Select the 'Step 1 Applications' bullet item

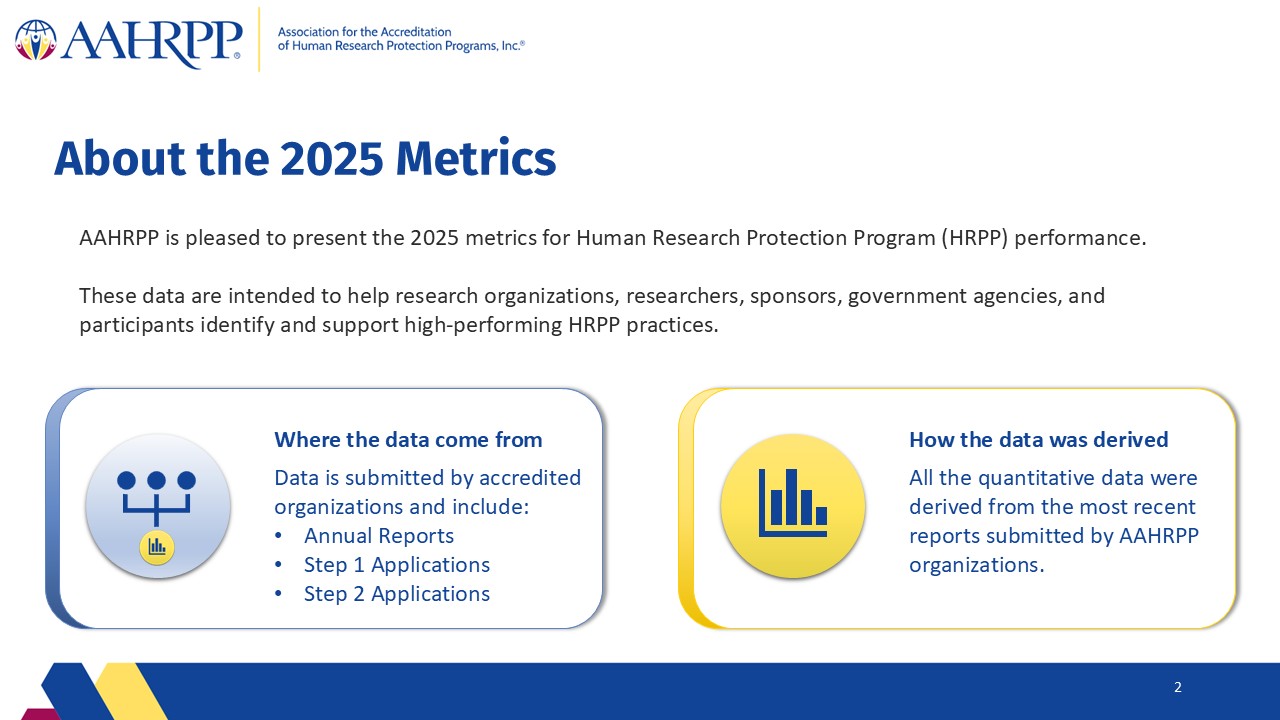[396, 564]
